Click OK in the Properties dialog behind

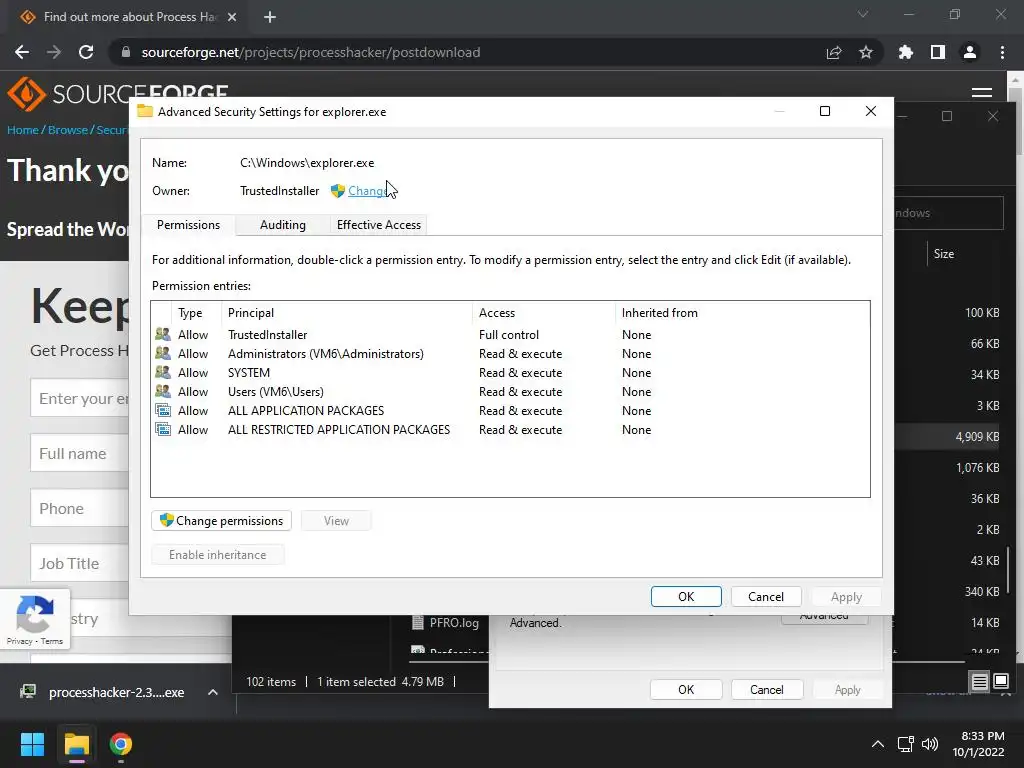point(686,690)
